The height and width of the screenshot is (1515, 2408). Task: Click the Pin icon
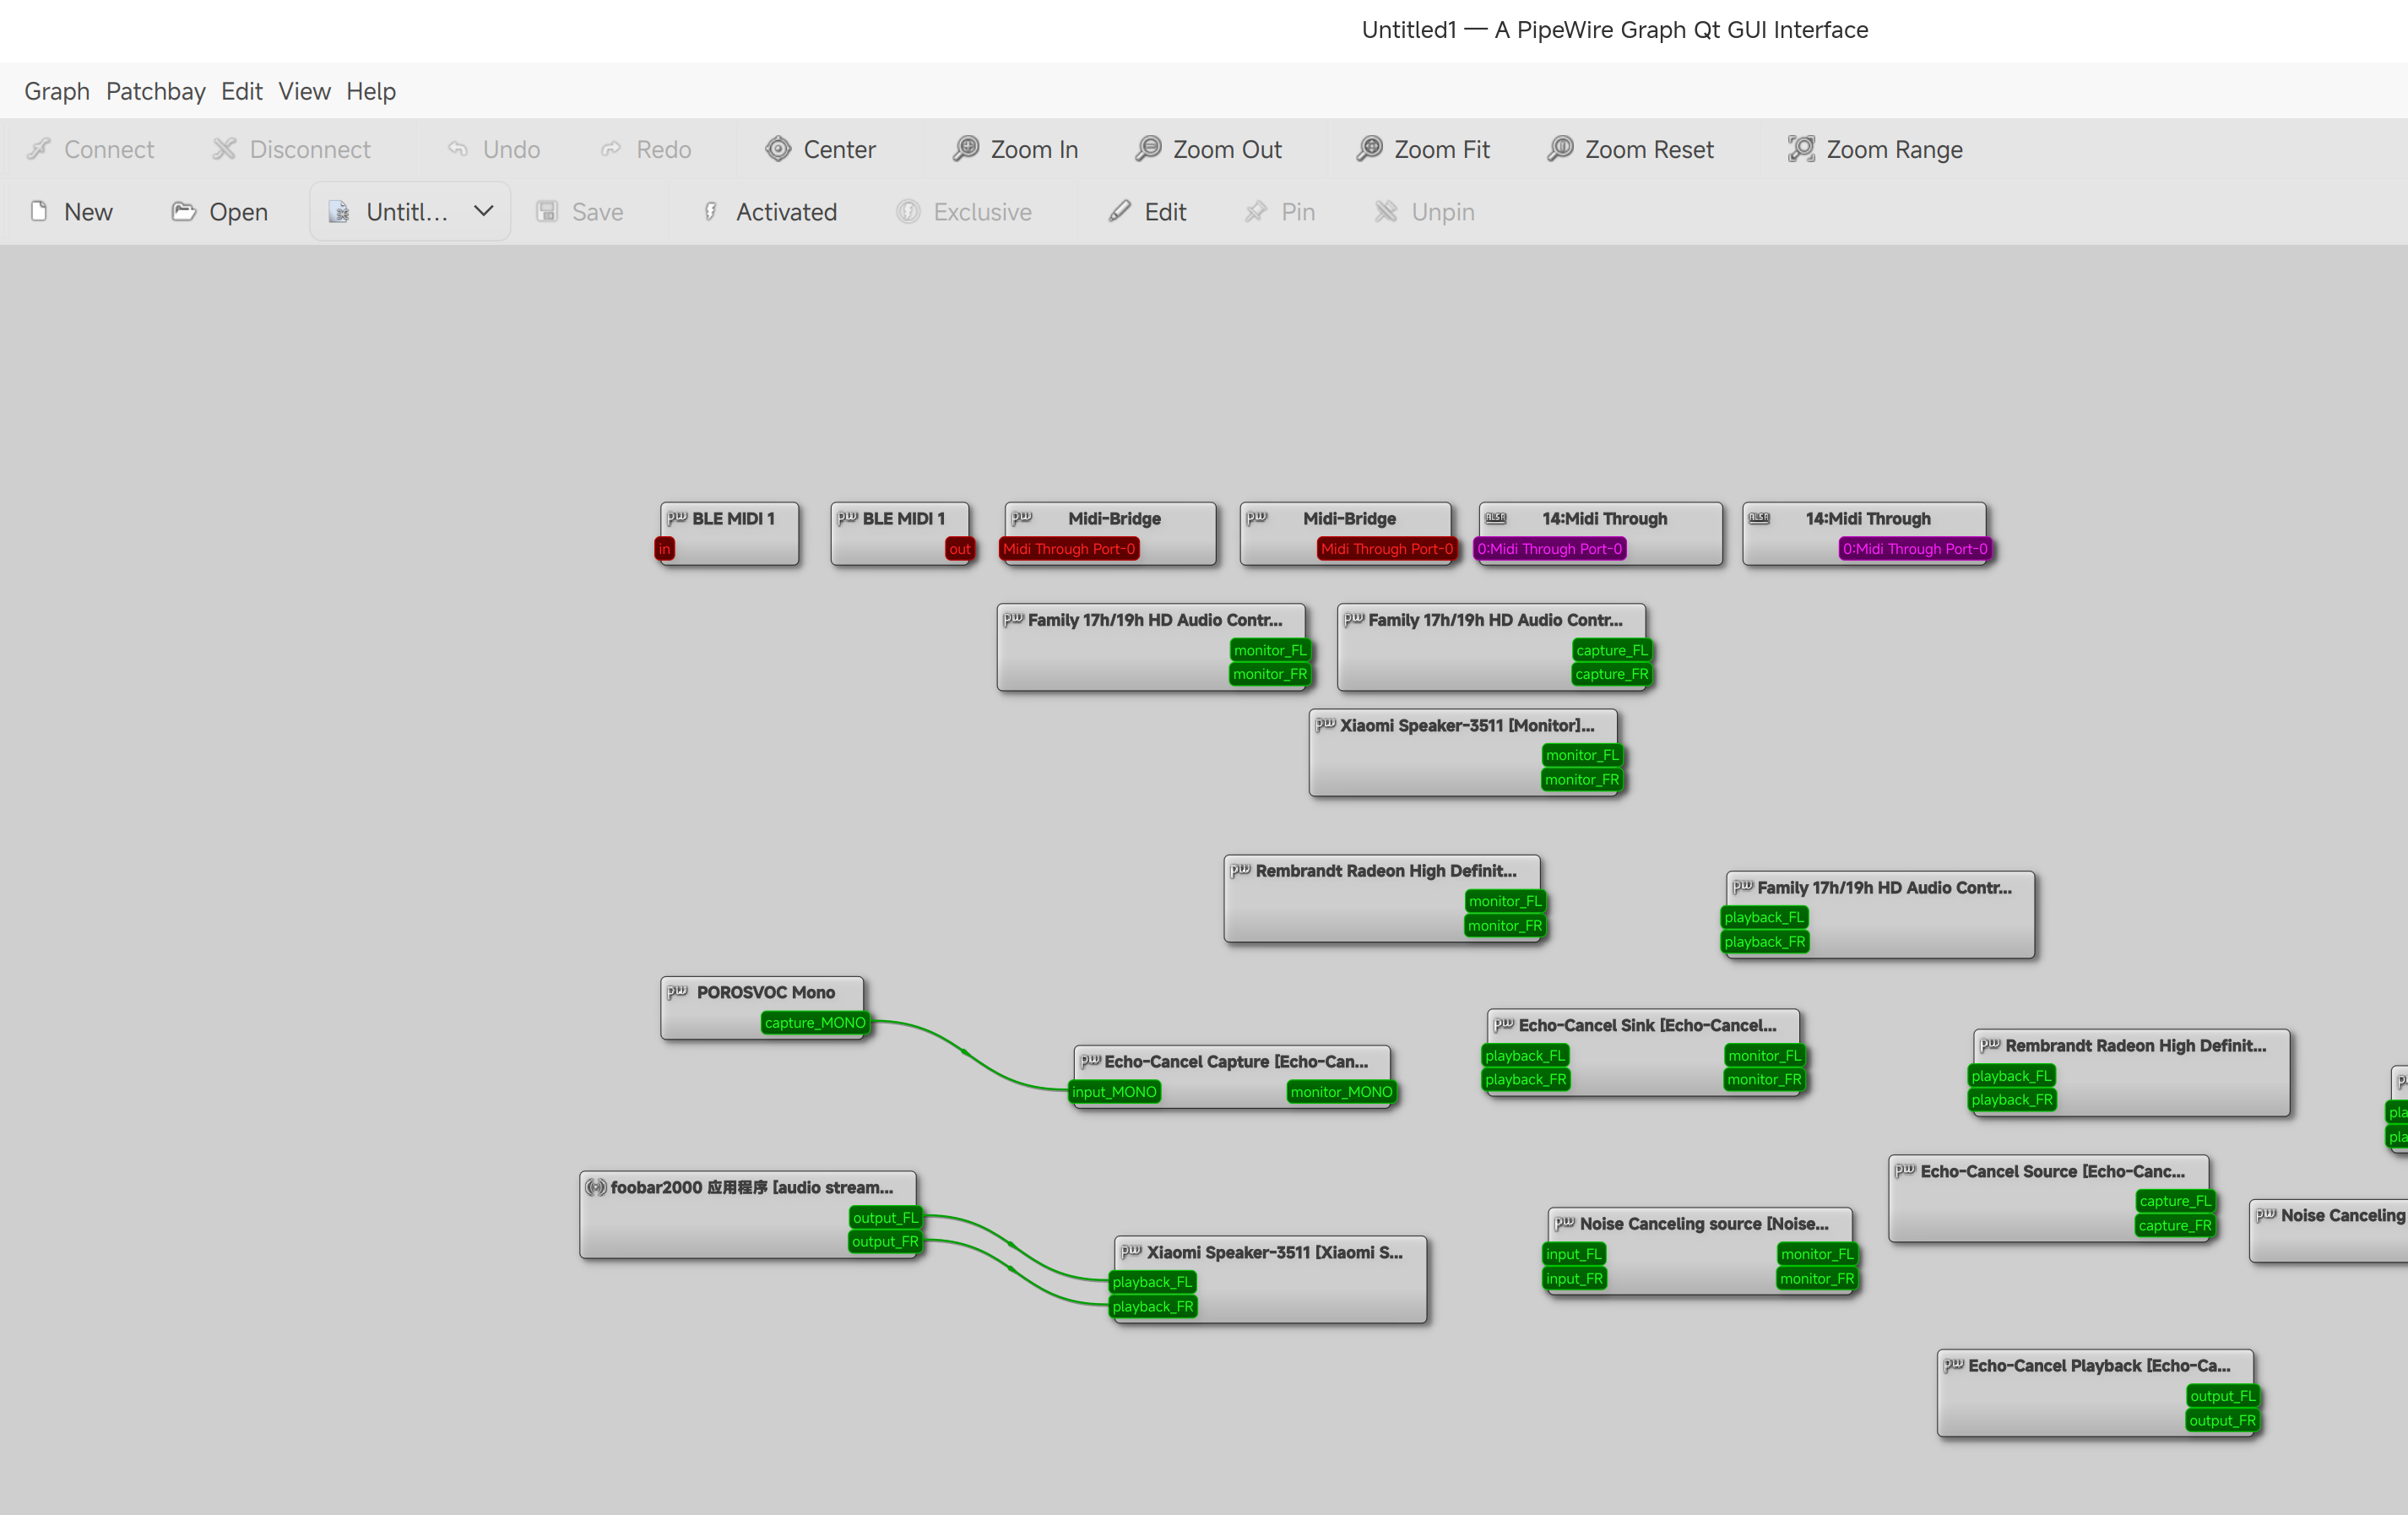(x=1256, y=212)
